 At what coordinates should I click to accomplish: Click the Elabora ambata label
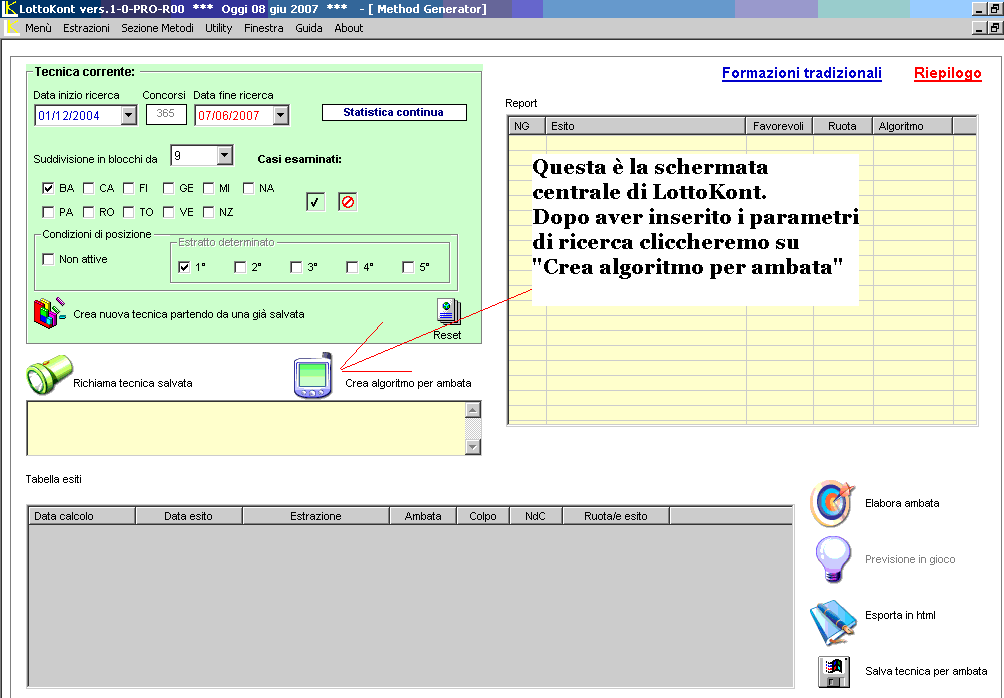(902, 503)
